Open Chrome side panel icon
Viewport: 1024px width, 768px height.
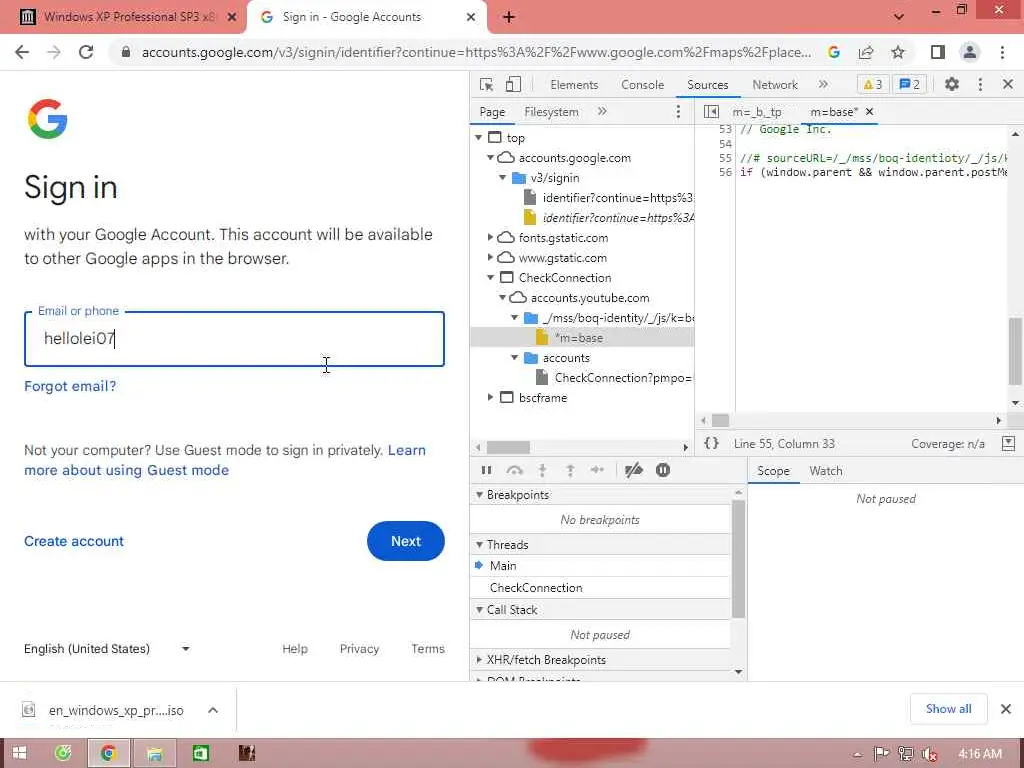(x=938, y=52)
